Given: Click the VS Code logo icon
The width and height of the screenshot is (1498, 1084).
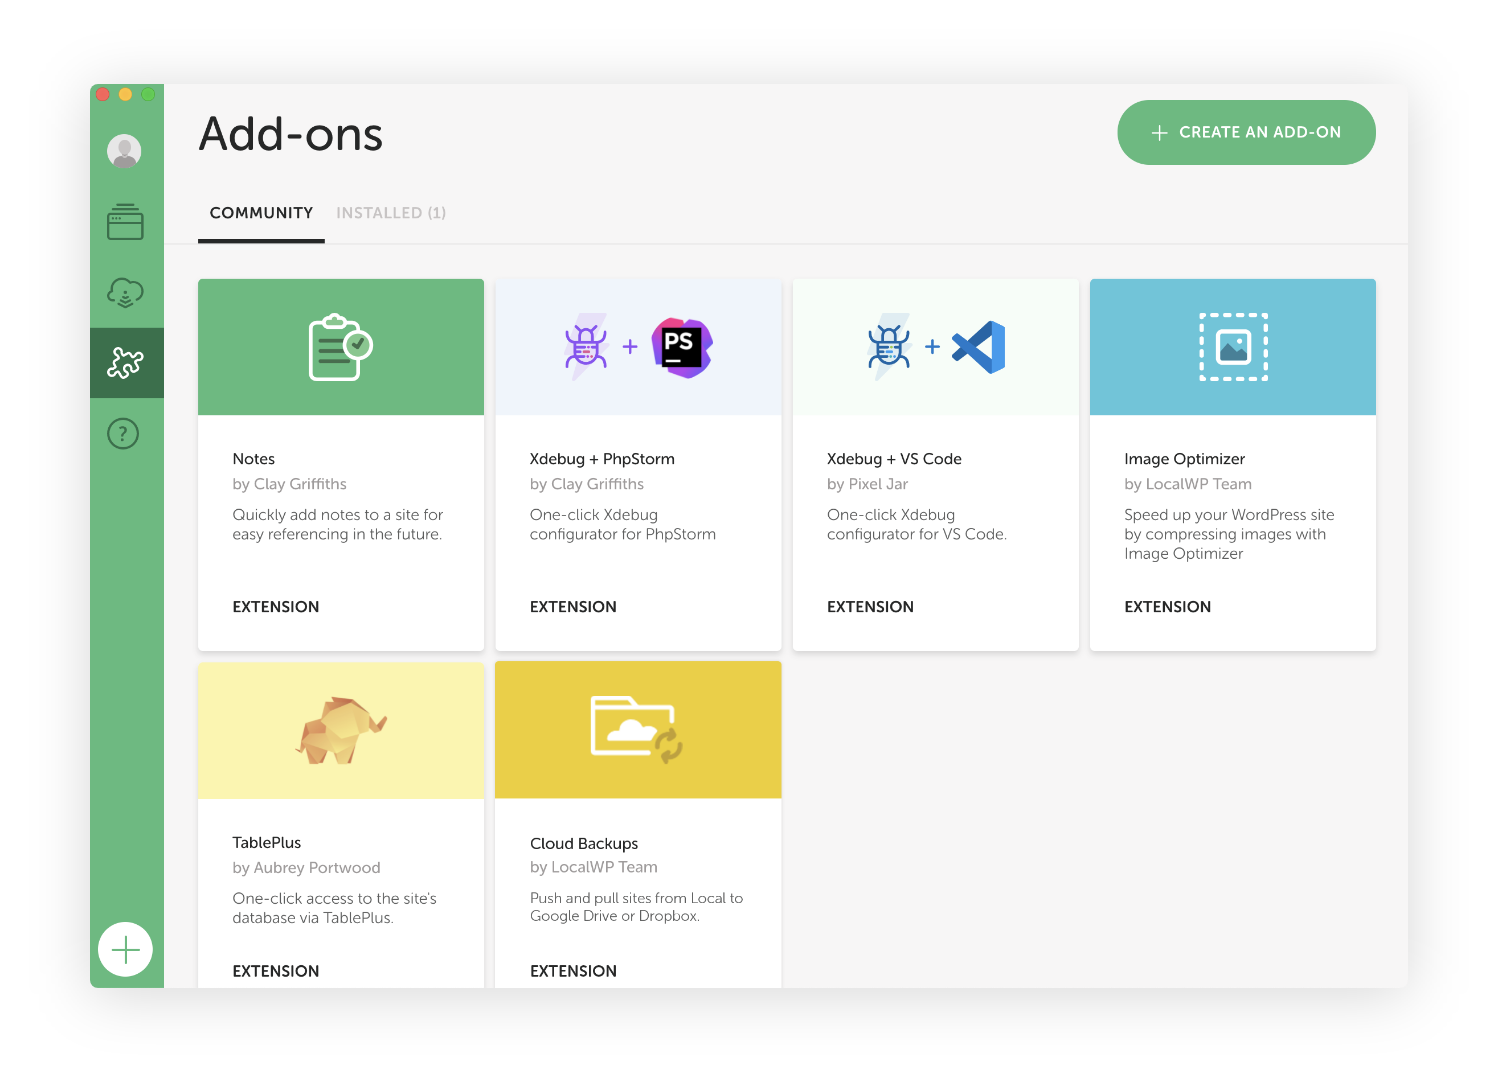Looking at the screenshot, I should pyautogui.click(x=979, y=347).
